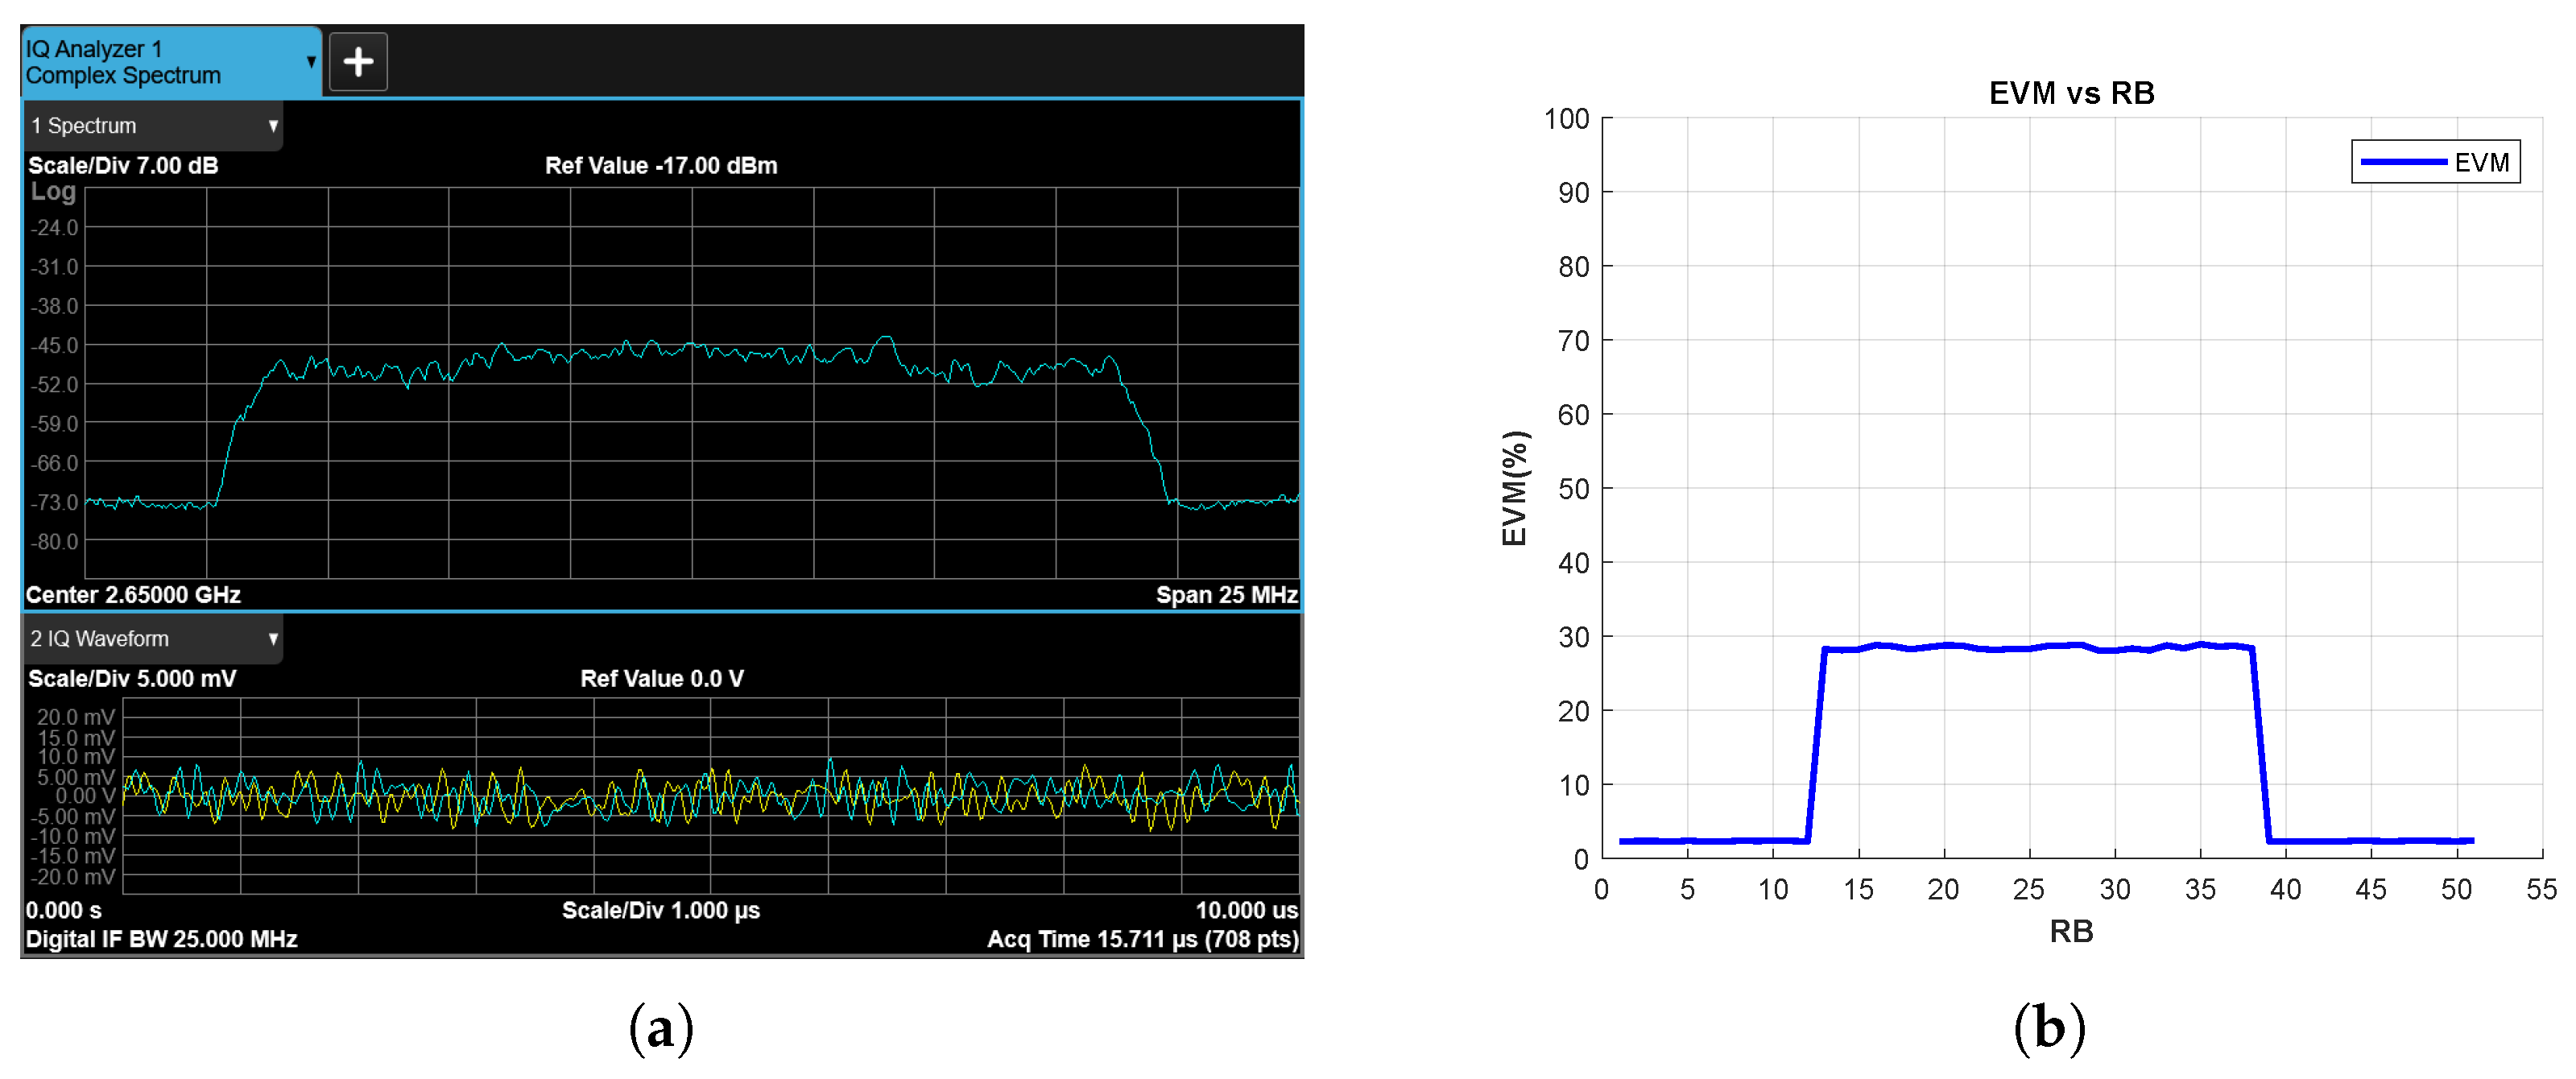Click the EVM legend box in chart

click(2436, 162)
